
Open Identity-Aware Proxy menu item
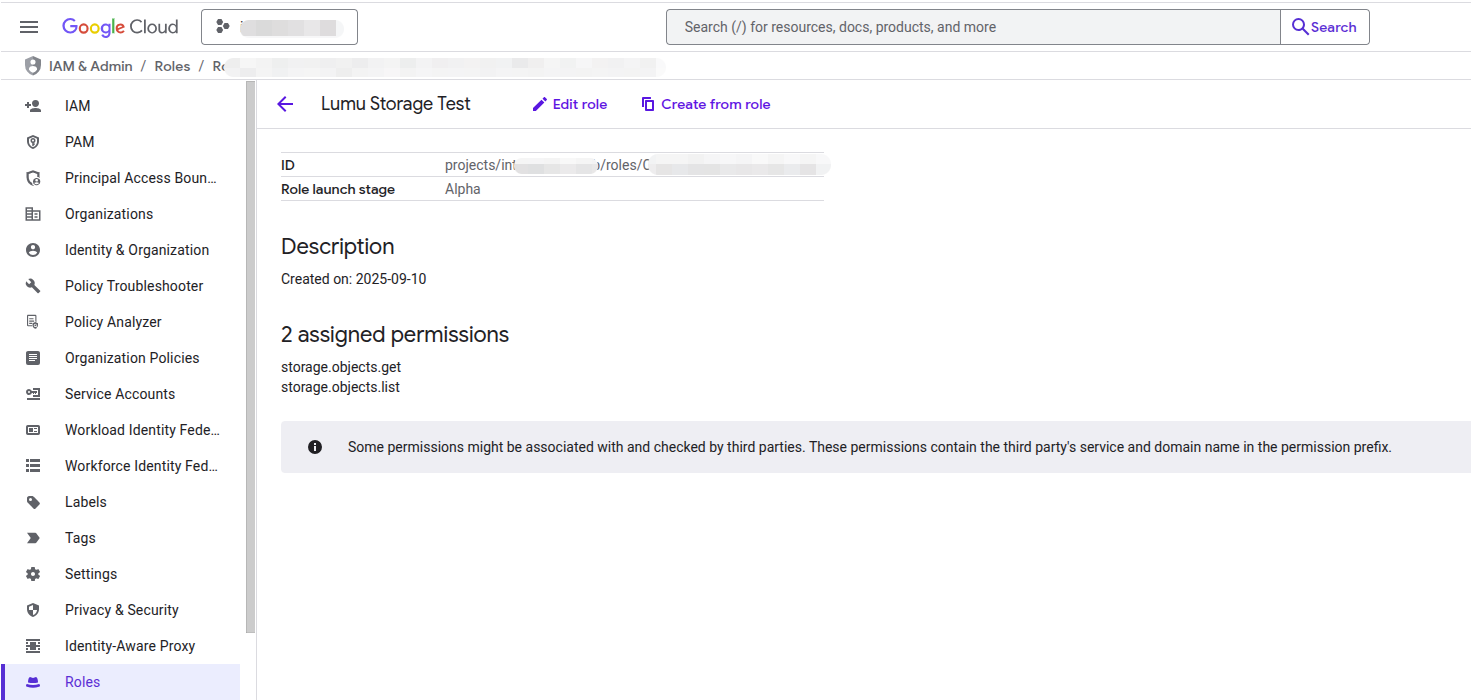point(130,646)
